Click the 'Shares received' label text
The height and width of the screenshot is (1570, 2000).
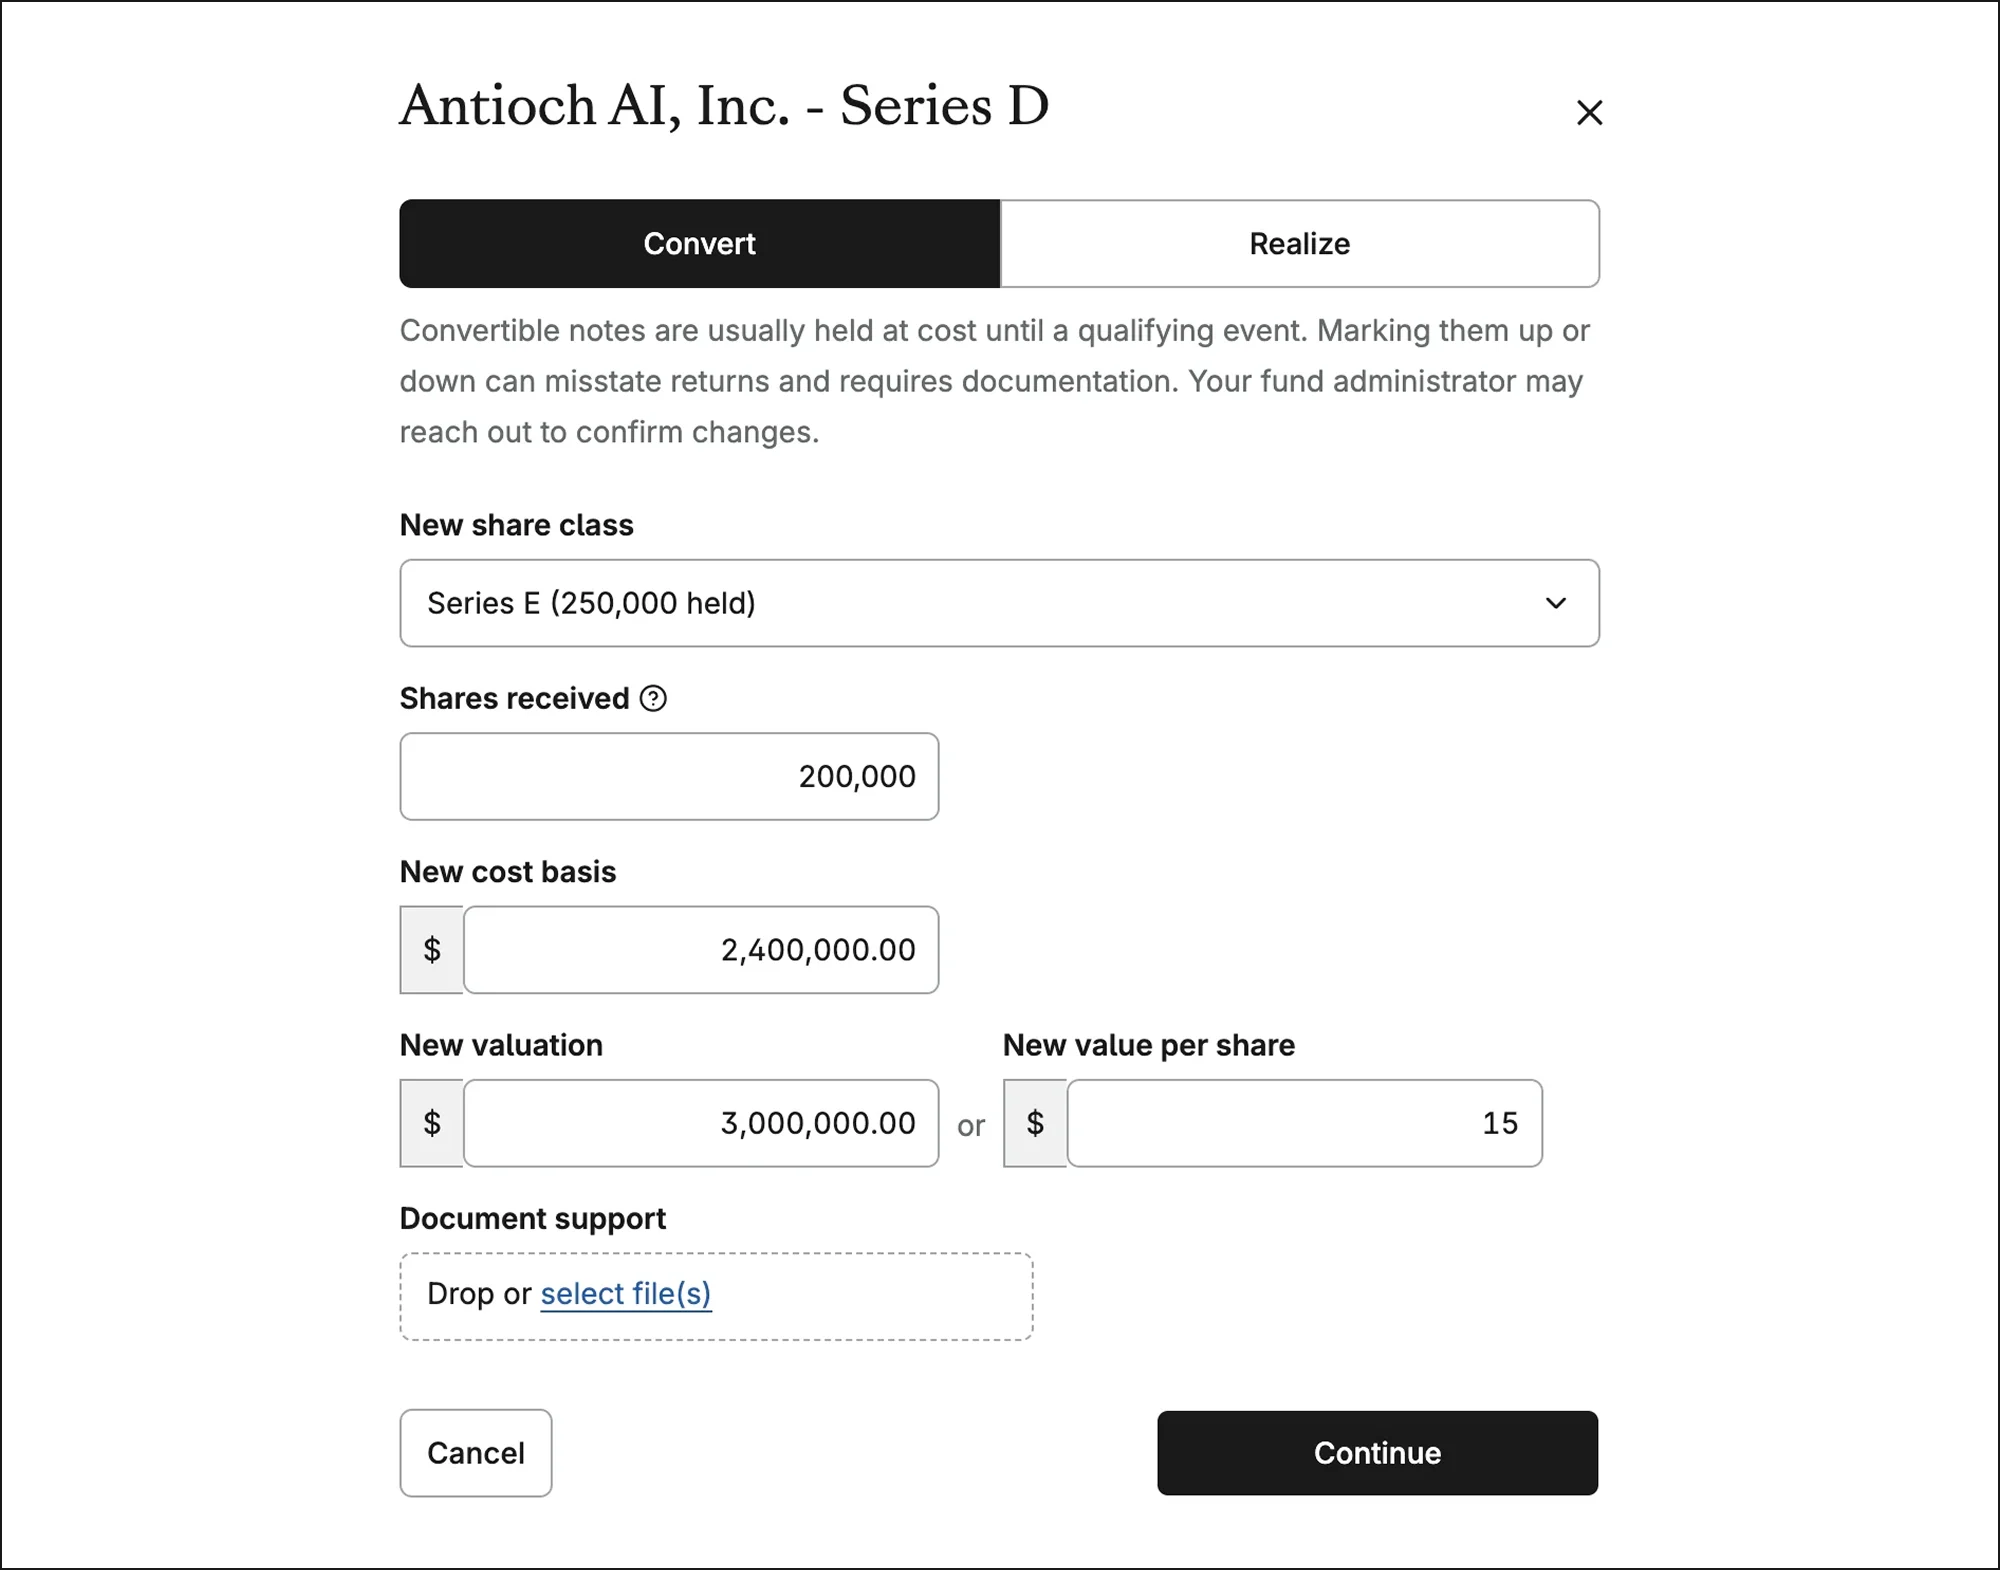click(x=515, y=698)
